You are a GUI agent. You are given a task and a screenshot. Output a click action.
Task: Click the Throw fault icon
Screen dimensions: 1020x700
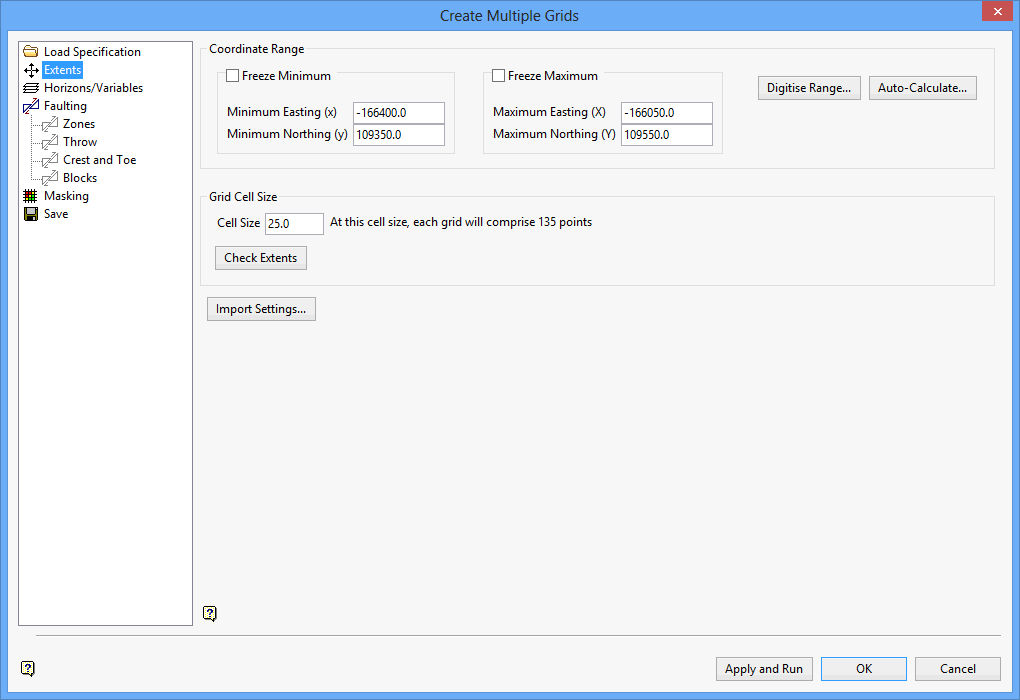pos(50,142)
